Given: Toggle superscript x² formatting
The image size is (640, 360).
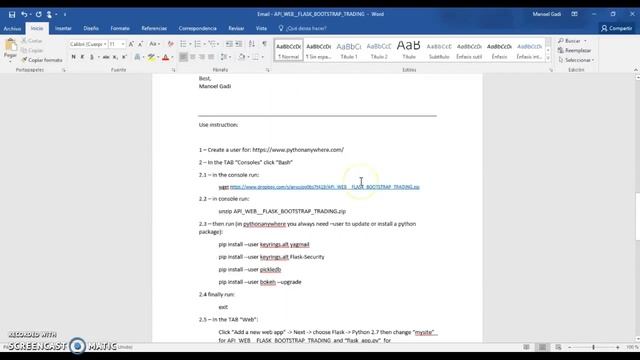Looking at the screenshot, I should 124,57.
